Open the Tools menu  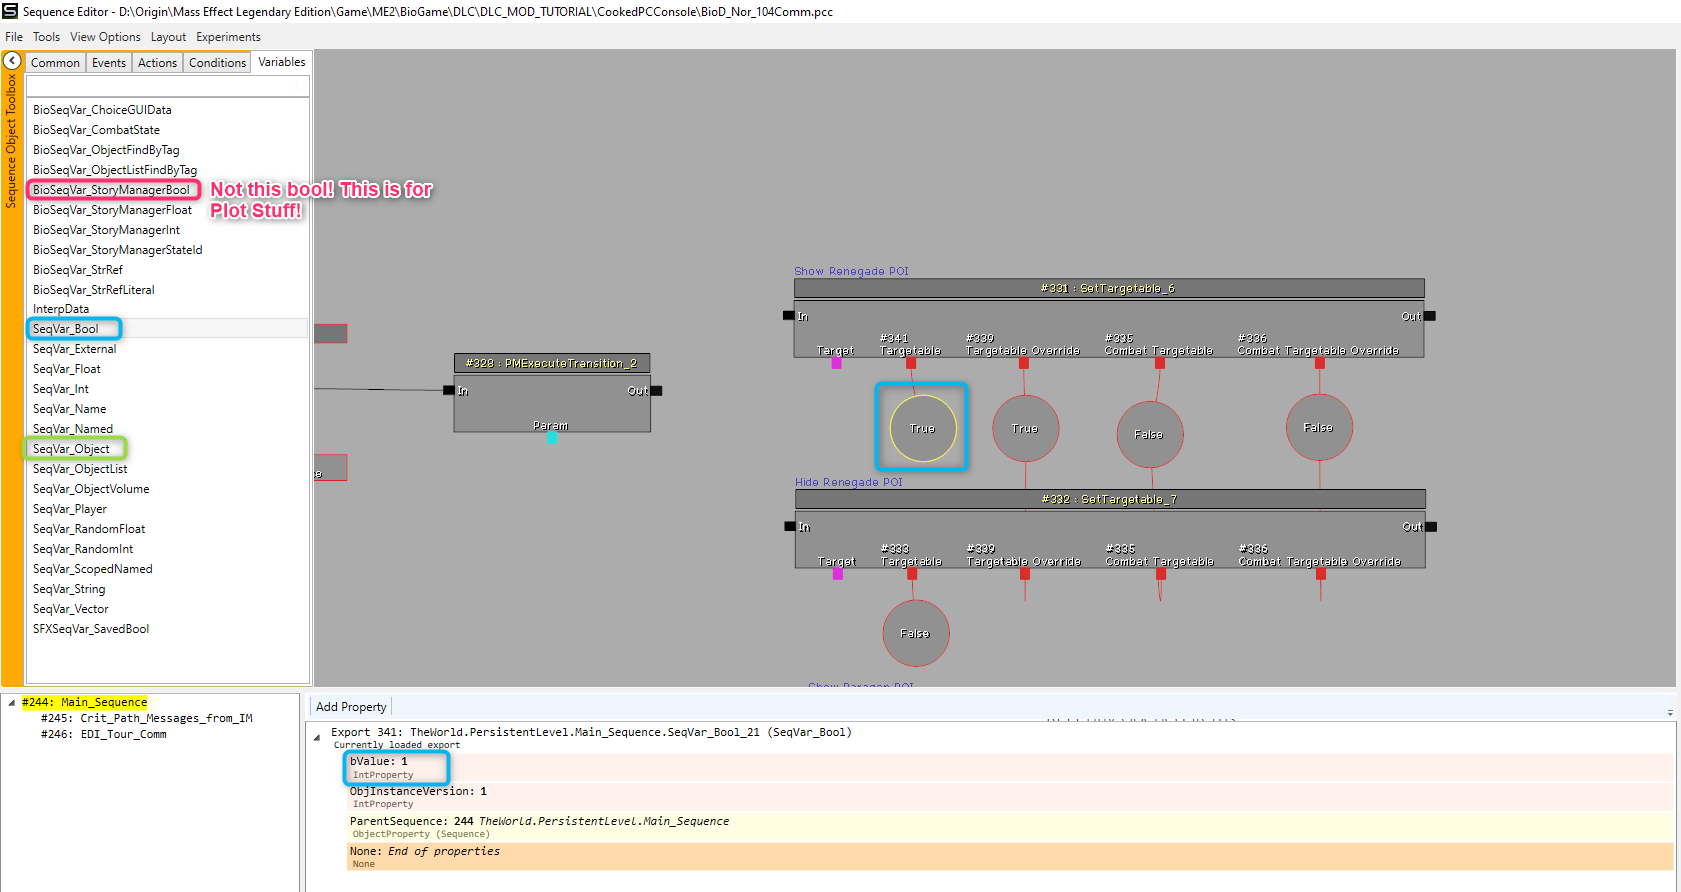[x=46, y=37]
